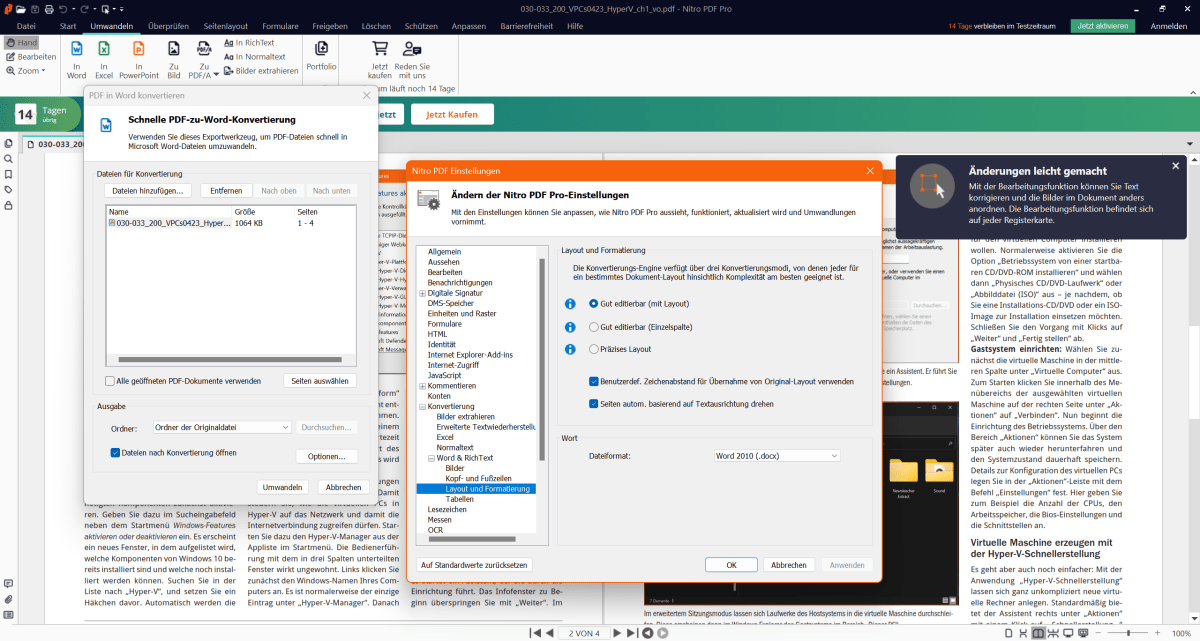Collapse Konvertierung tree node

422,407
